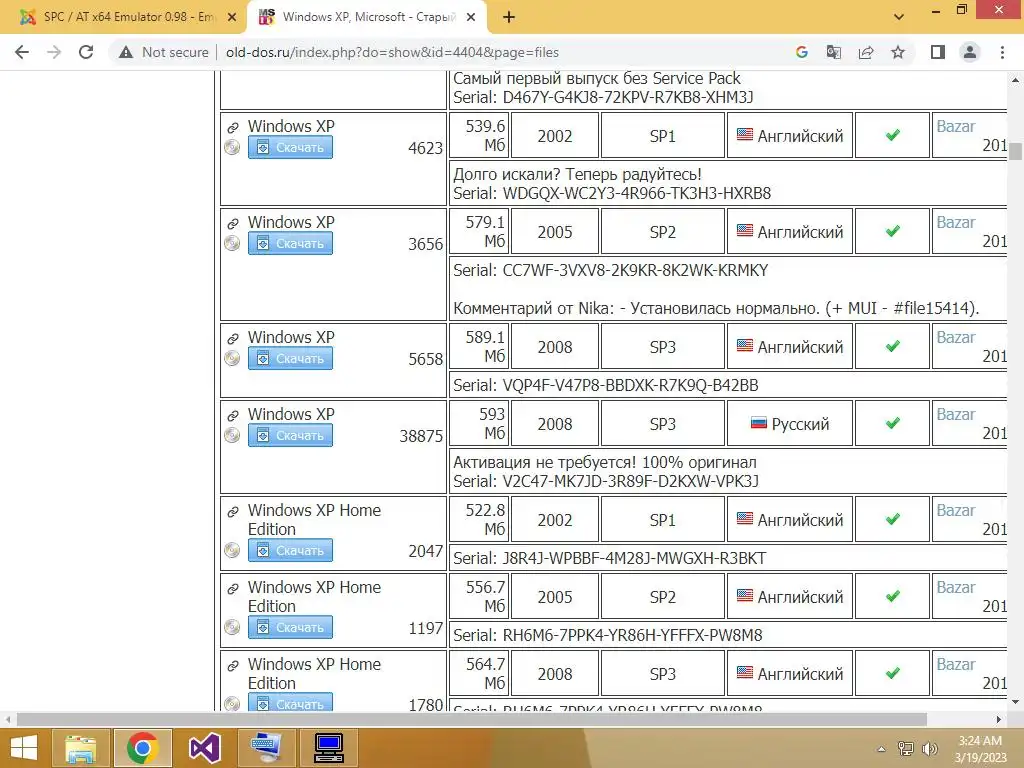Click the CD icon for Windows XP 5658 downloads
This screenshot has height=768, width=1024.
(x=232, y=358)
